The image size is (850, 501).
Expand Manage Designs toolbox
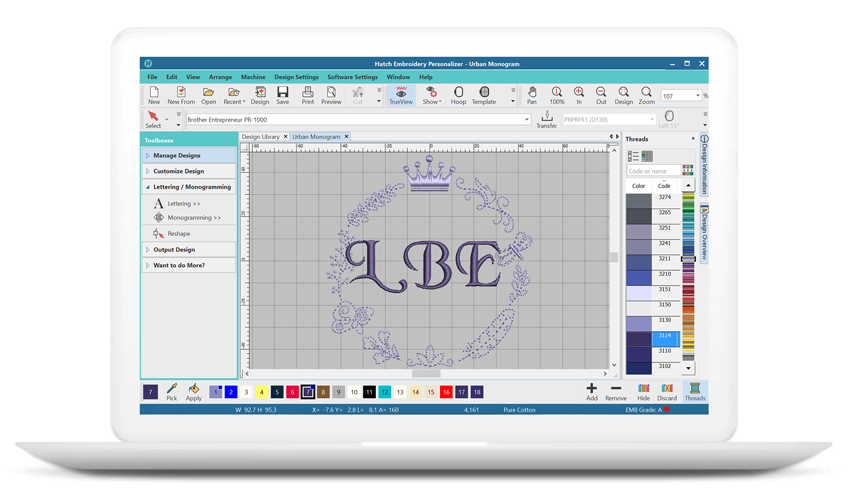tap(189, 155)
